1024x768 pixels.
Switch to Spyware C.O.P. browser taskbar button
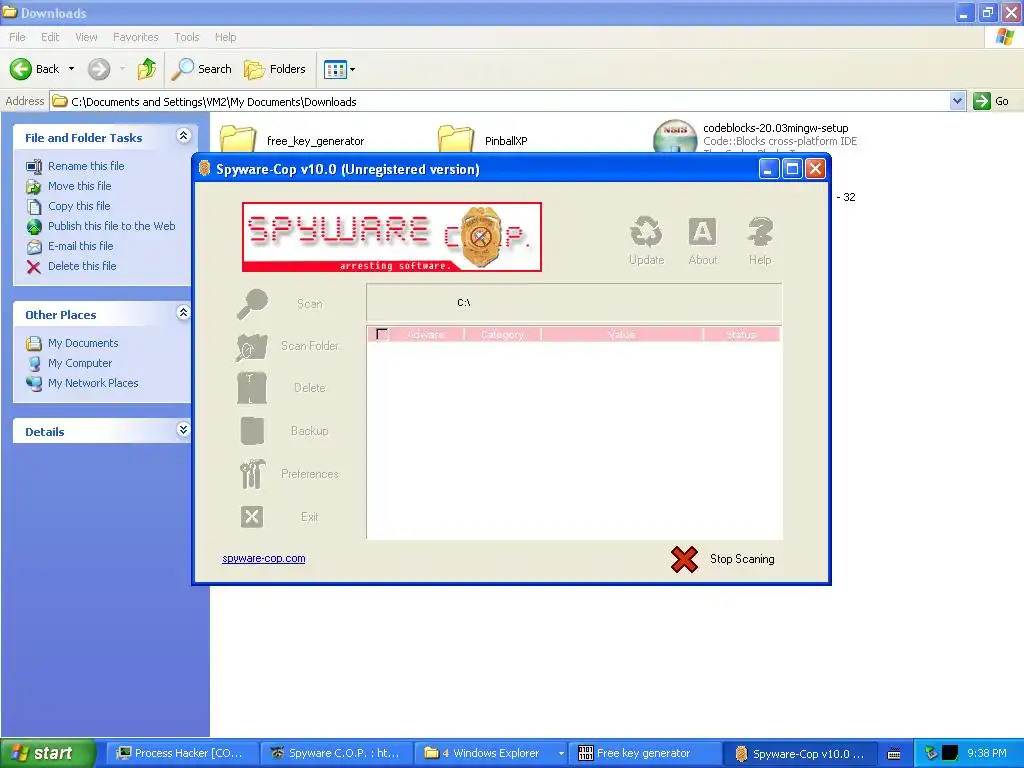tap(336, 754)
